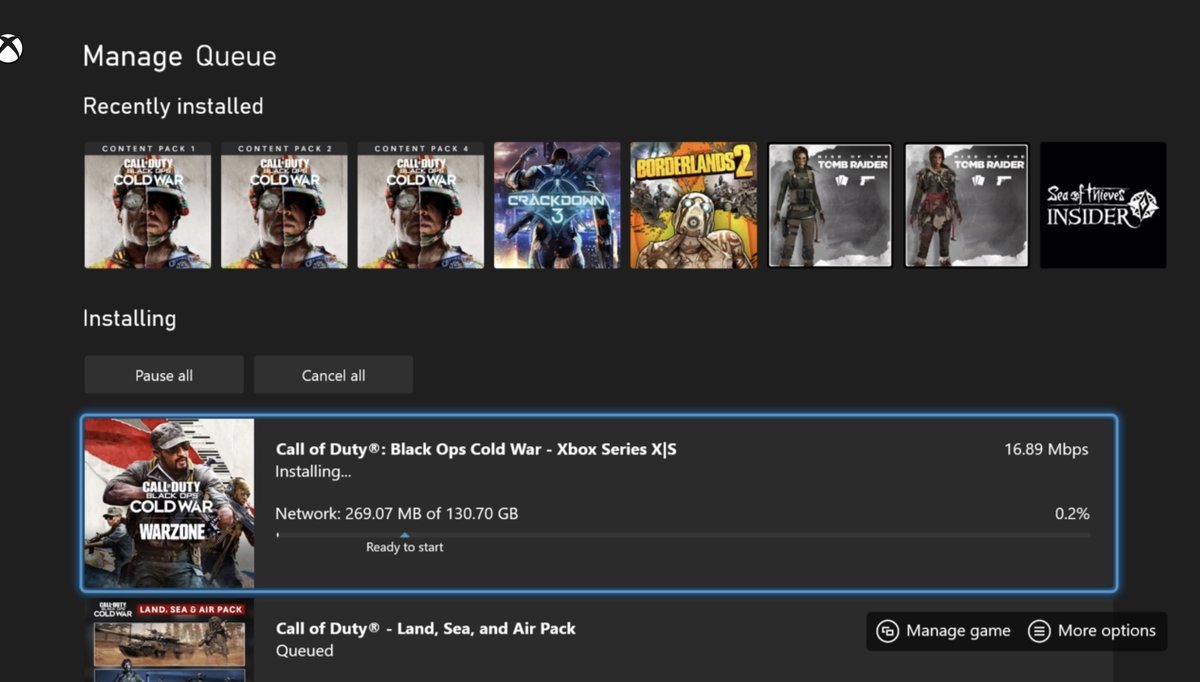The height and width of the screenshot is (682, 1200).
Task: Open Cold War Content Pack 1 tile
Action: click(x=148, y=205)
